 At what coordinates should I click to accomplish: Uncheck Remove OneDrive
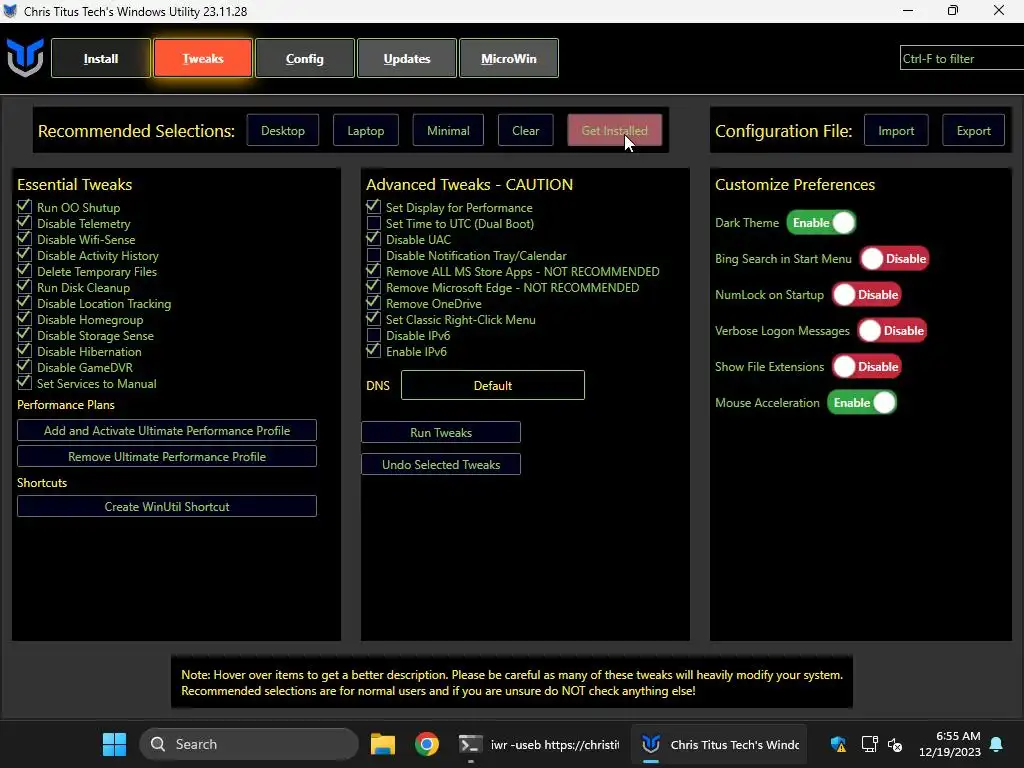tap(373, 303)
